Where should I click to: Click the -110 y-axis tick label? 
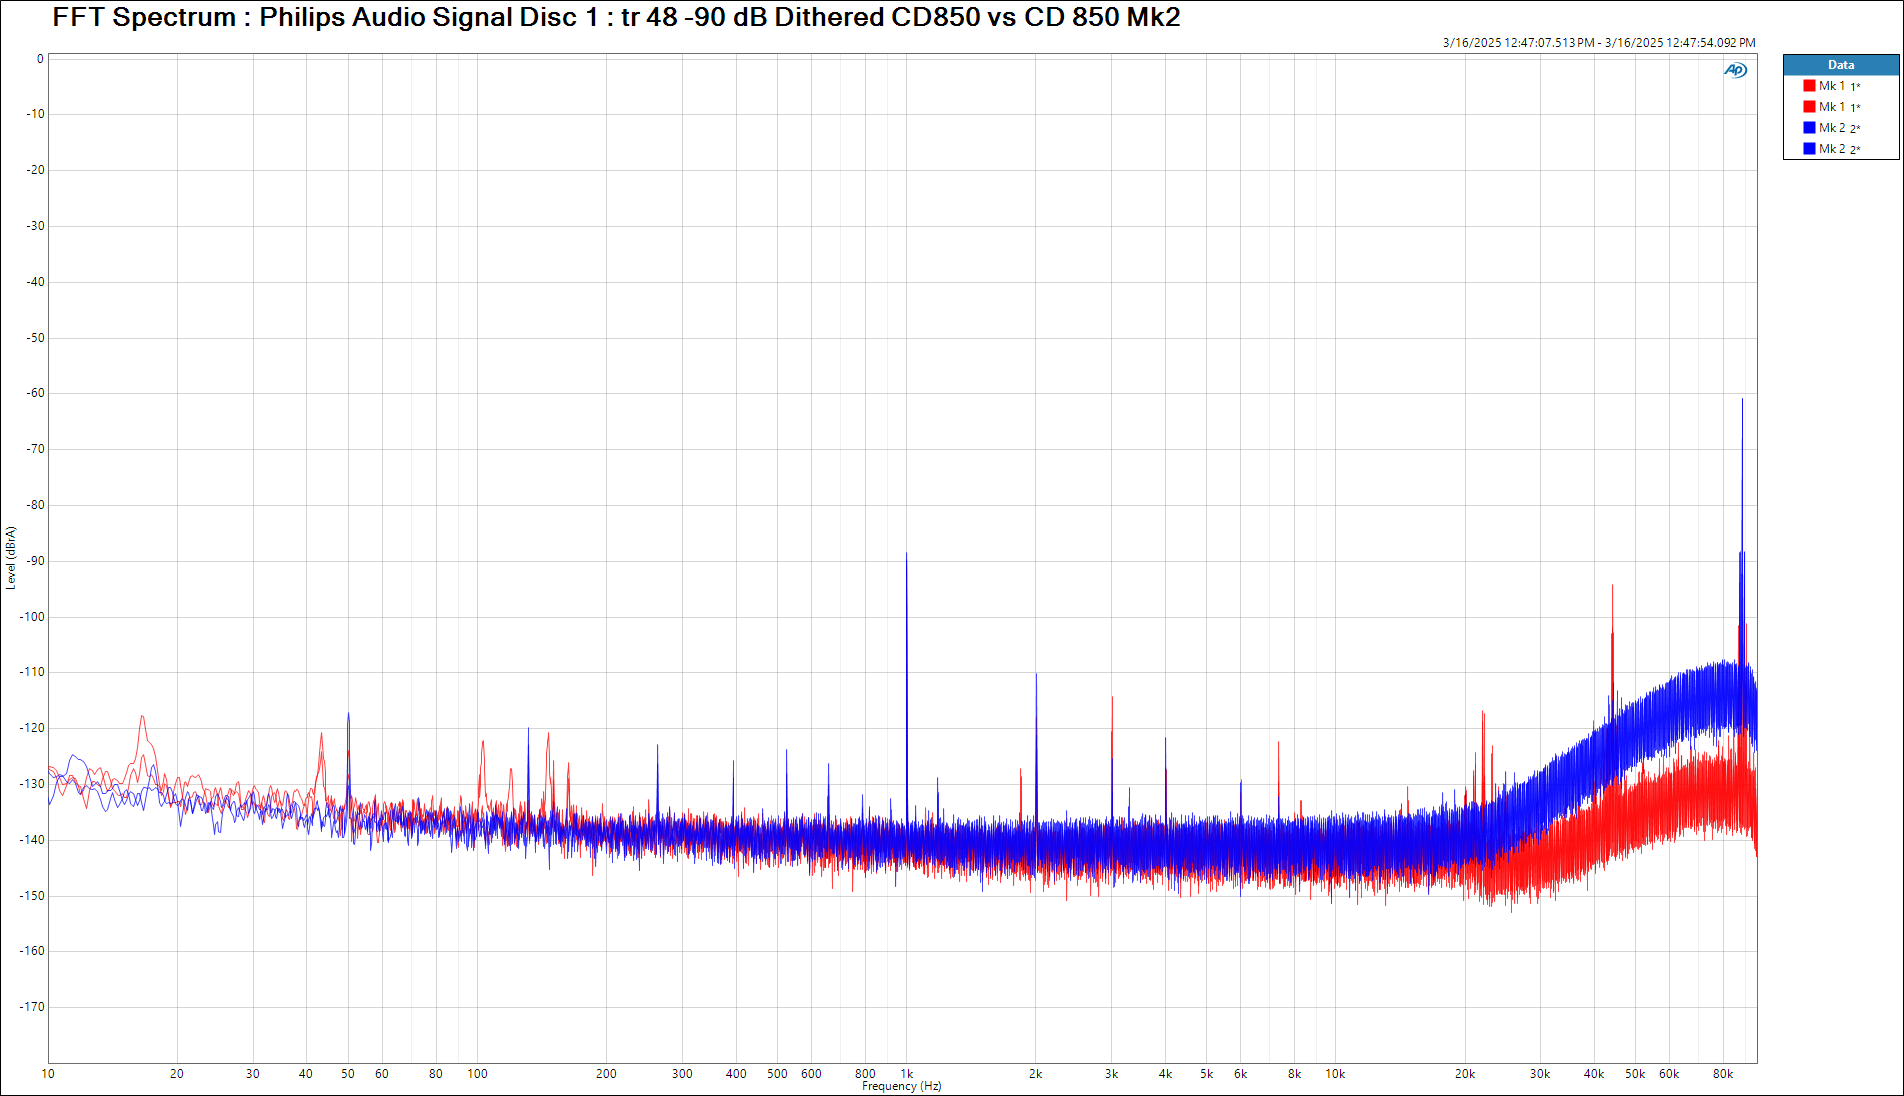33,672
